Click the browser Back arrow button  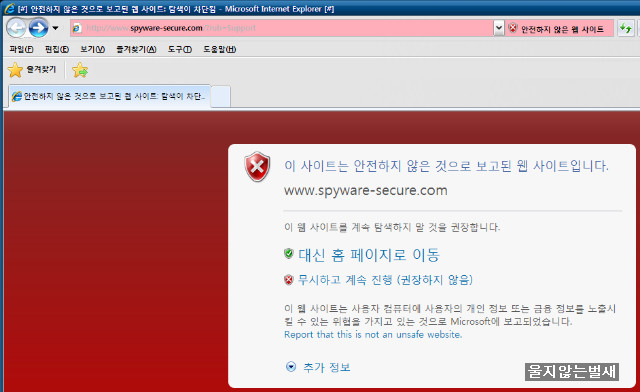pos(16,28)
